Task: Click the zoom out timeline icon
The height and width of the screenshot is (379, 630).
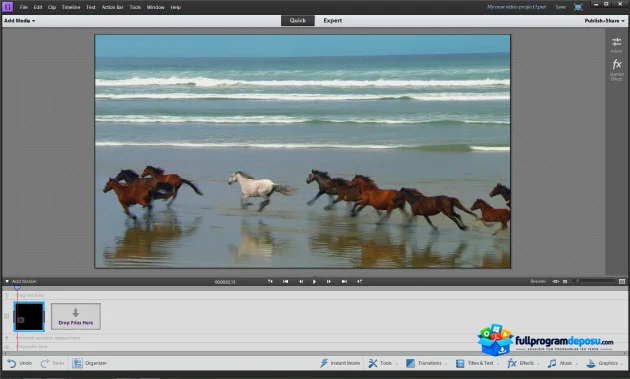Action: 565,281
